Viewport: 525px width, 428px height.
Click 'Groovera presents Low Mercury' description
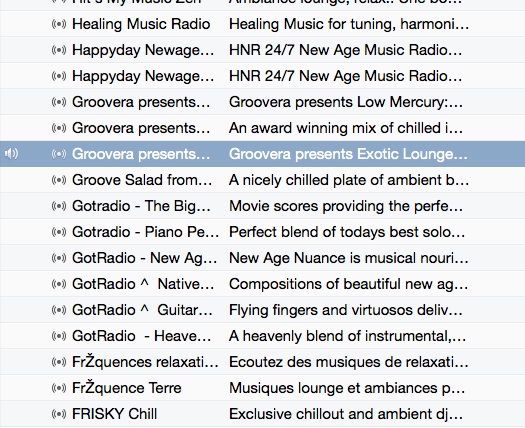346,102
